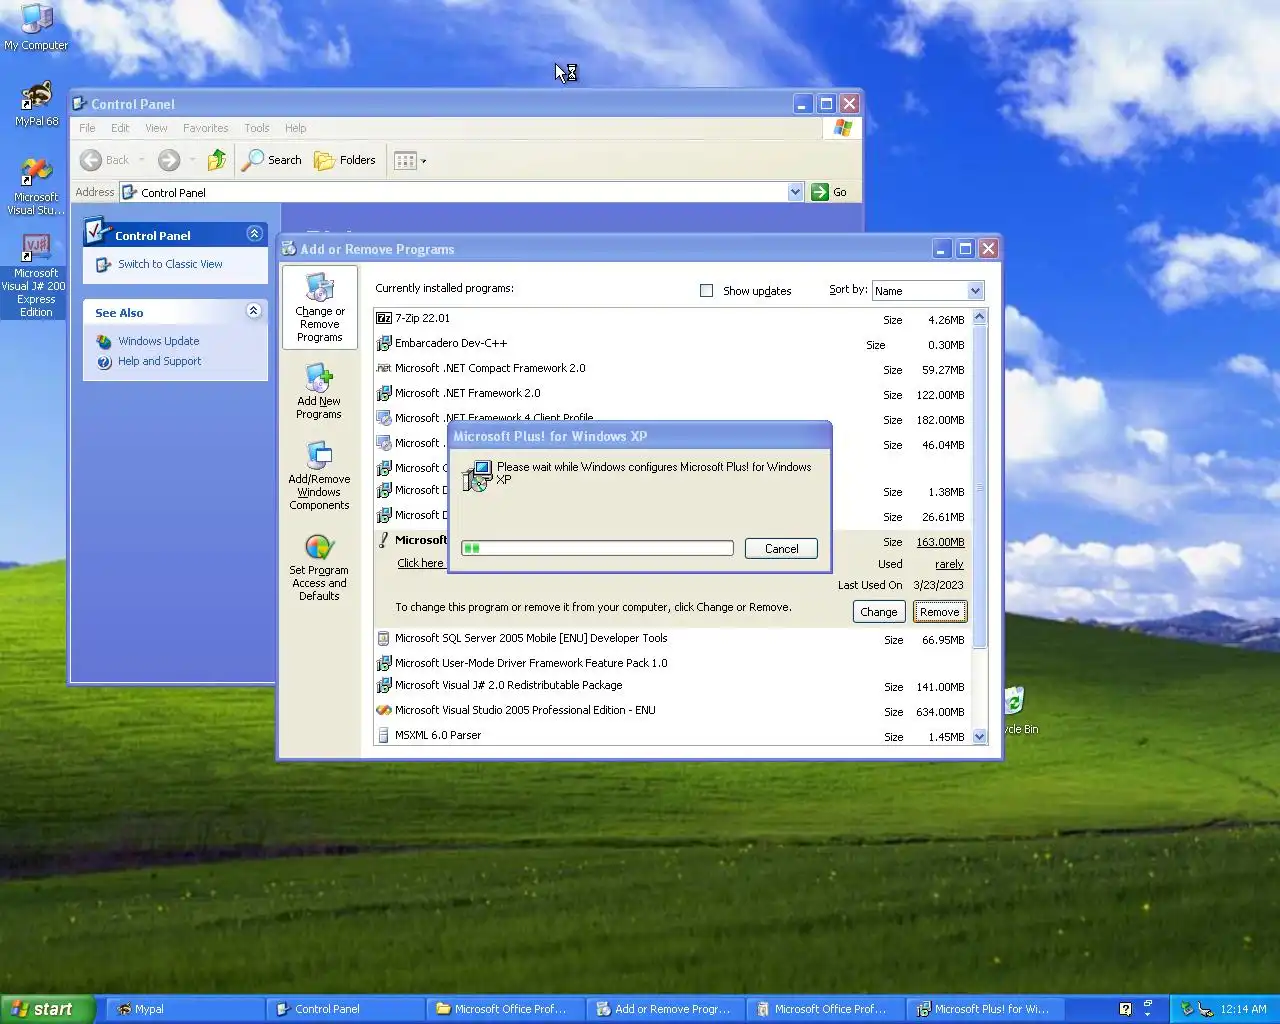The width and height of the screenshot is (1280, 1024).
Task: Click the Visual Studio 2005 program list icon
Action: [383, 710]
